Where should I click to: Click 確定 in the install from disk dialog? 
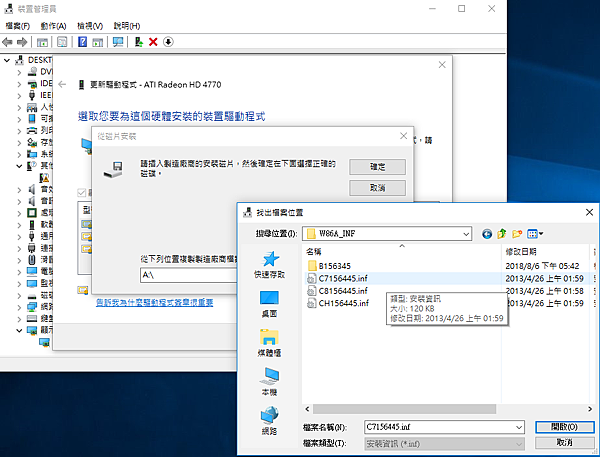377,167
